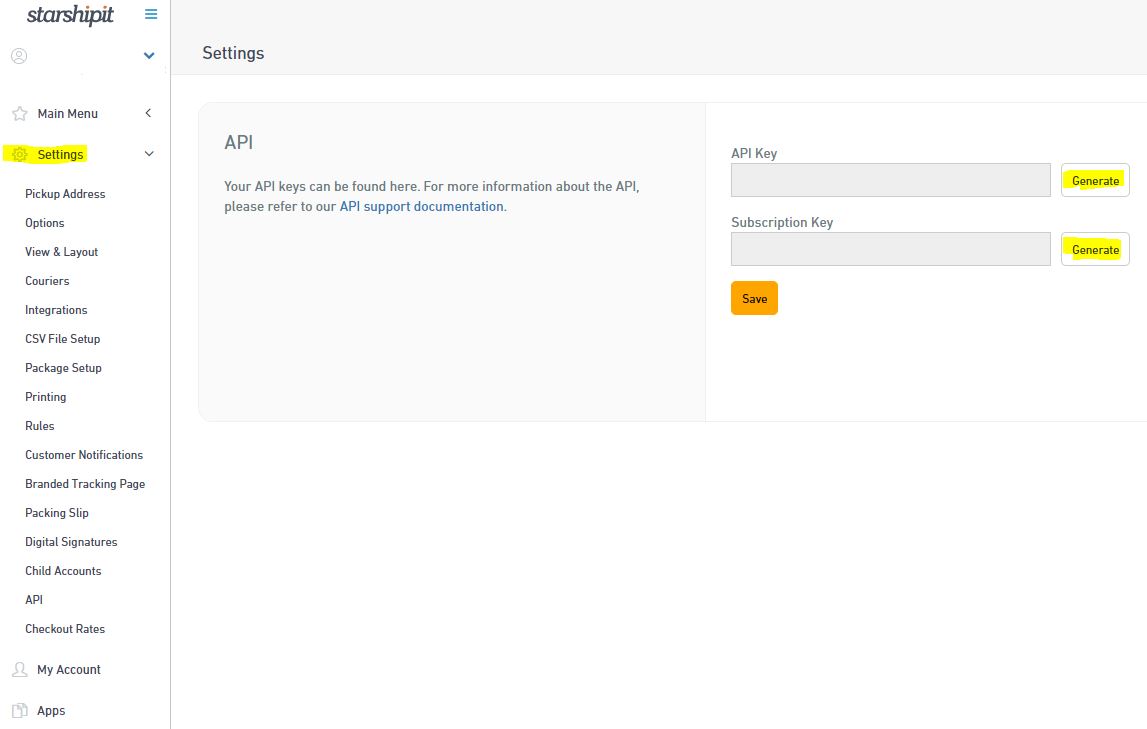Screen dimensions: 1147x729
Task: Go to Integrations in the sidebar
Action: pos(56,310)
